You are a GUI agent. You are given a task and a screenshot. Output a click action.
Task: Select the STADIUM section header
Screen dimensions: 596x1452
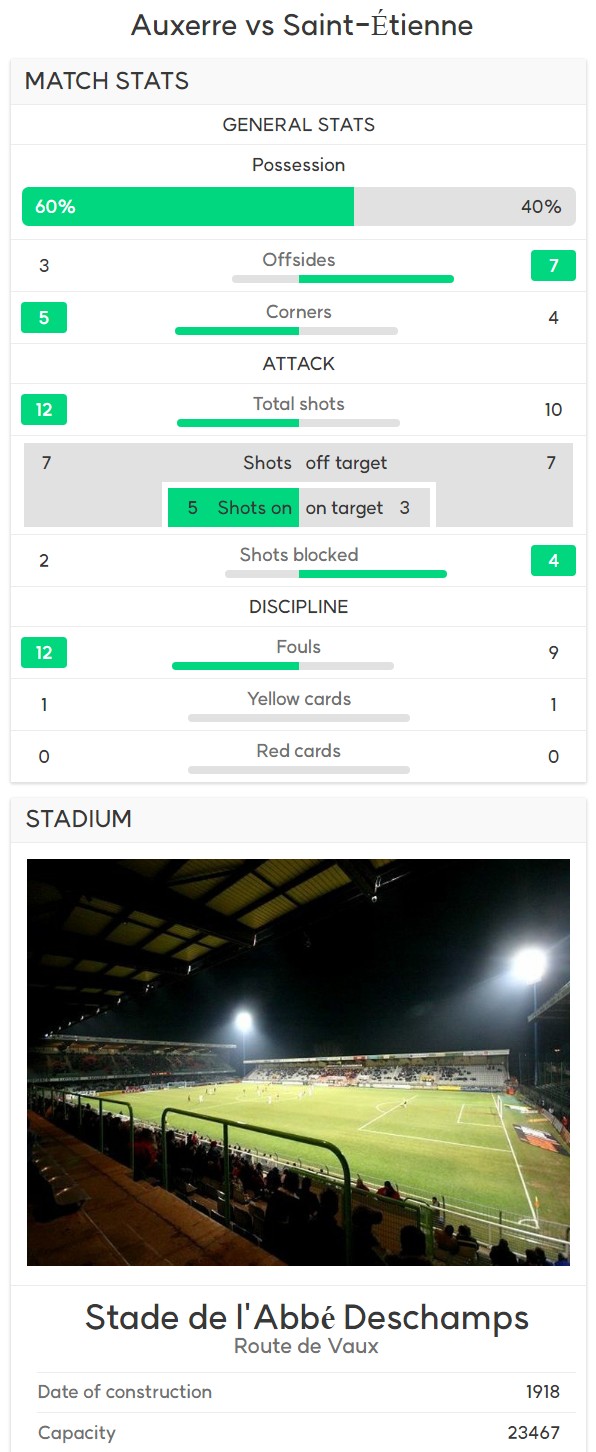[x=298, y=819]
